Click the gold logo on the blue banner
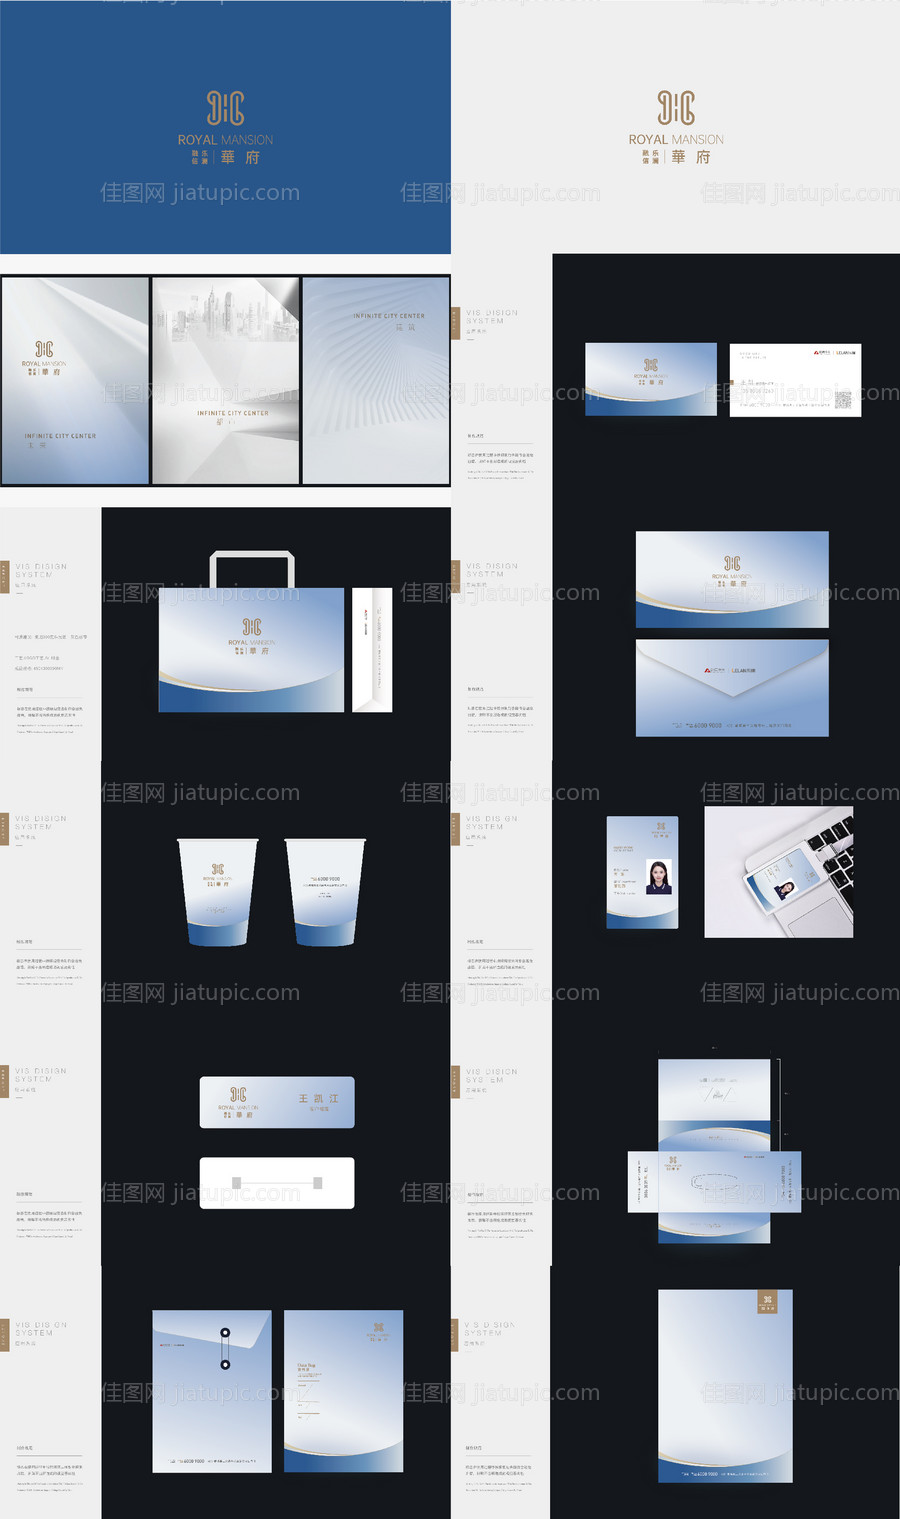900x1519 pixels. coord(225,108)
